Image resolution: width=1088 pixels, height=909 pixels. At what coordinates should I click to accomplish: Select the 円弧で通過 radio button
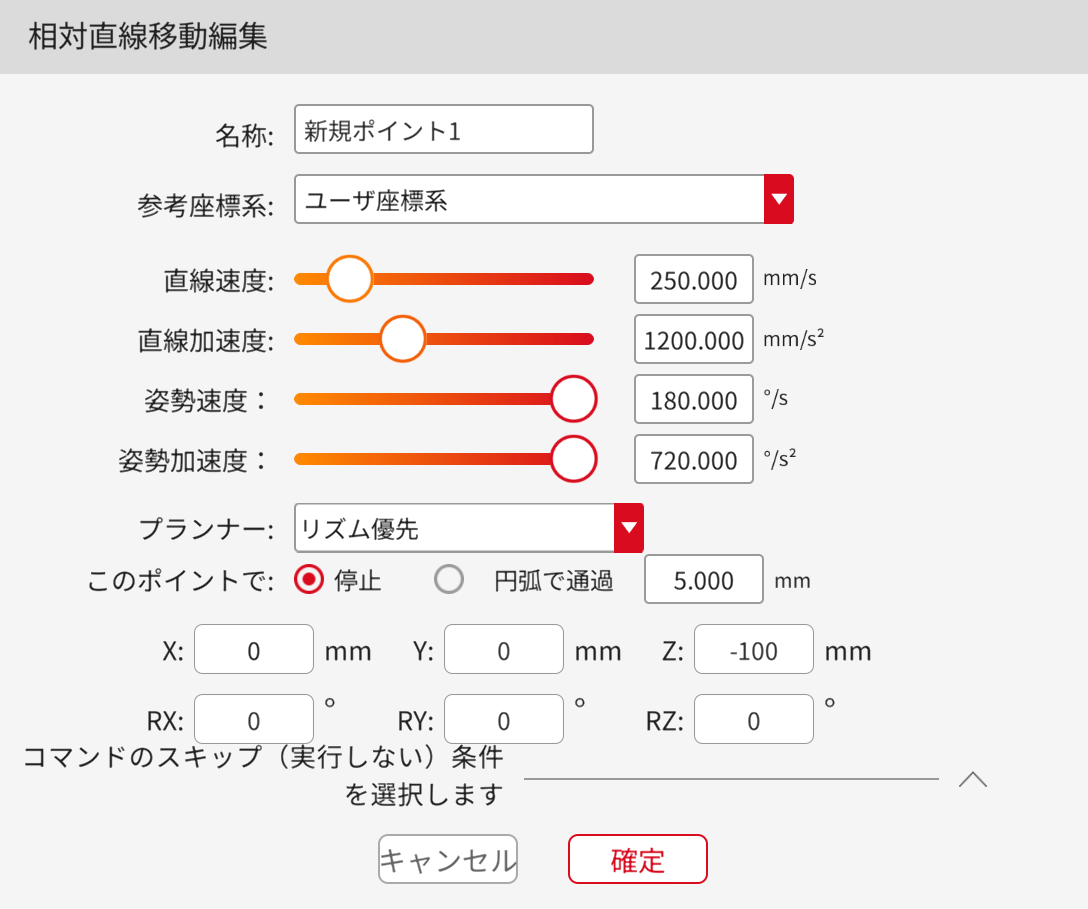(450, 580)
